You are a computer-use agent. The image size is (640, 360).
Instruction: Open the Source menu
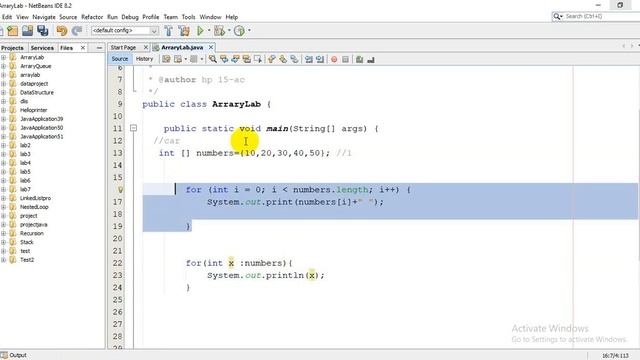pyautogui.click(x=68, y=17)
